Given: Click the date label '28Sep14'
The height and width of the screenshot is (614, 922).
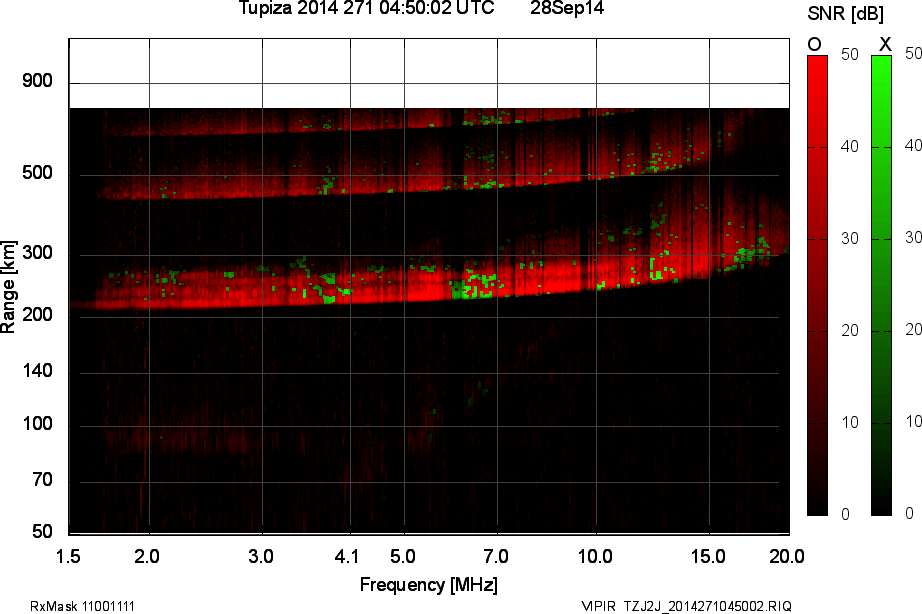Looking at the screenshot, I should [x=567, y=8].
